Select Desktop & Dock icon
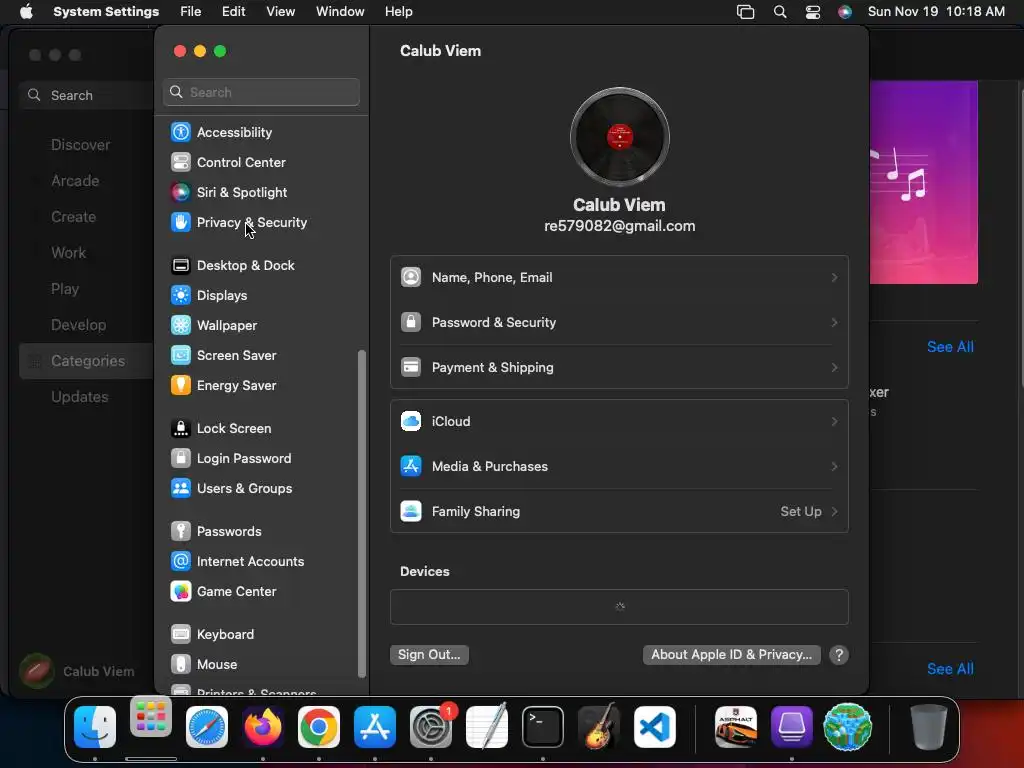 181,265
